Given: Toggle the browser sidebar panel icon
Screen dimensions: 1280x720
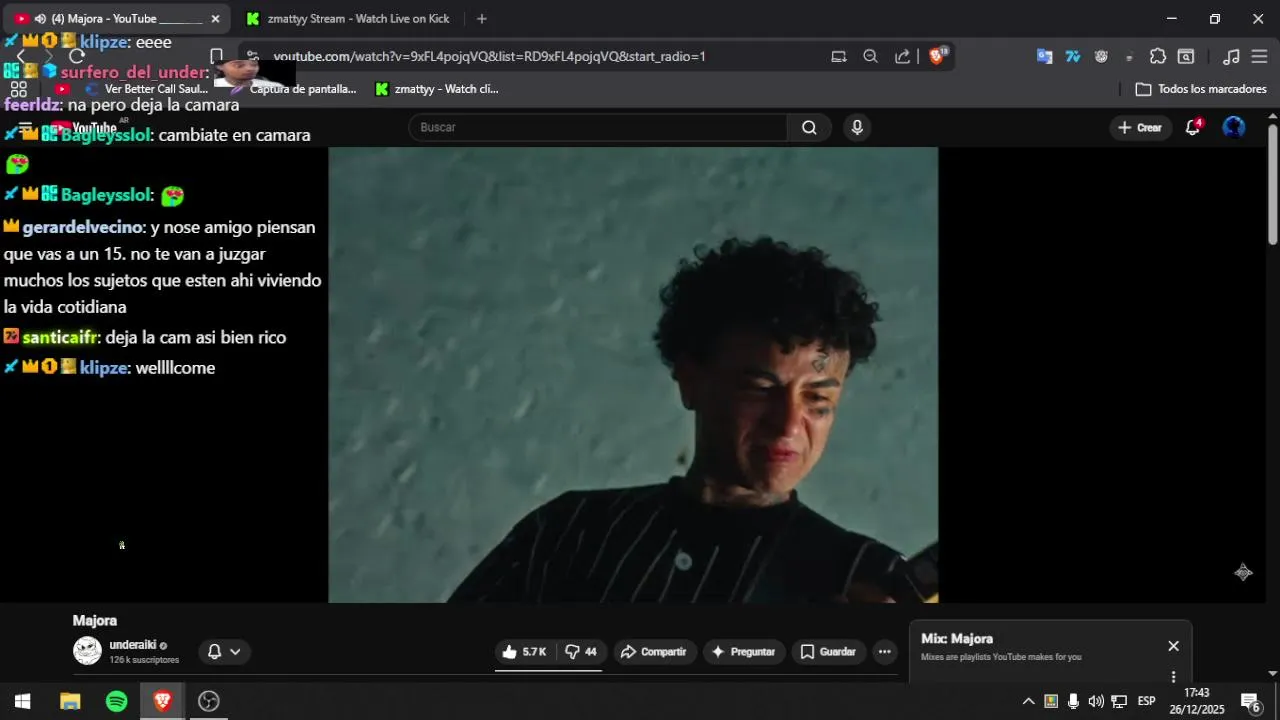Looking at the screenshot, I should (x=1186, y=56).
